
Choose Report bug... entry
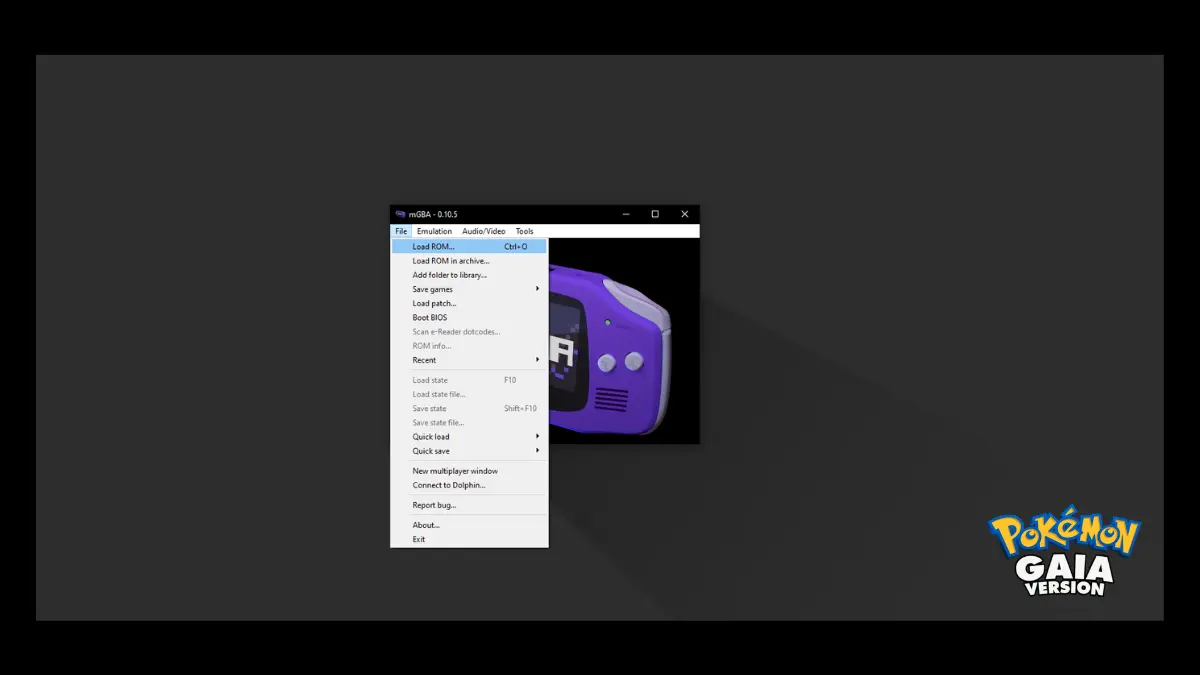tap(469, 505)
